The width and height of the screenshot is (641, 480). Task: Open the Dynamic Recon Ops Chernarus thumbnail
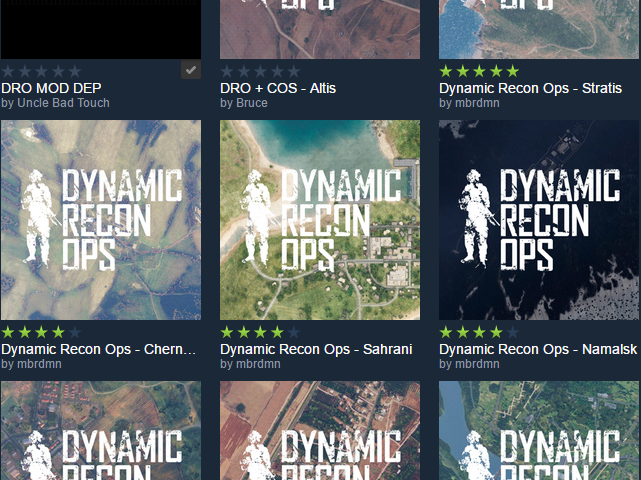pyautogui.click(x=101, y=220)
